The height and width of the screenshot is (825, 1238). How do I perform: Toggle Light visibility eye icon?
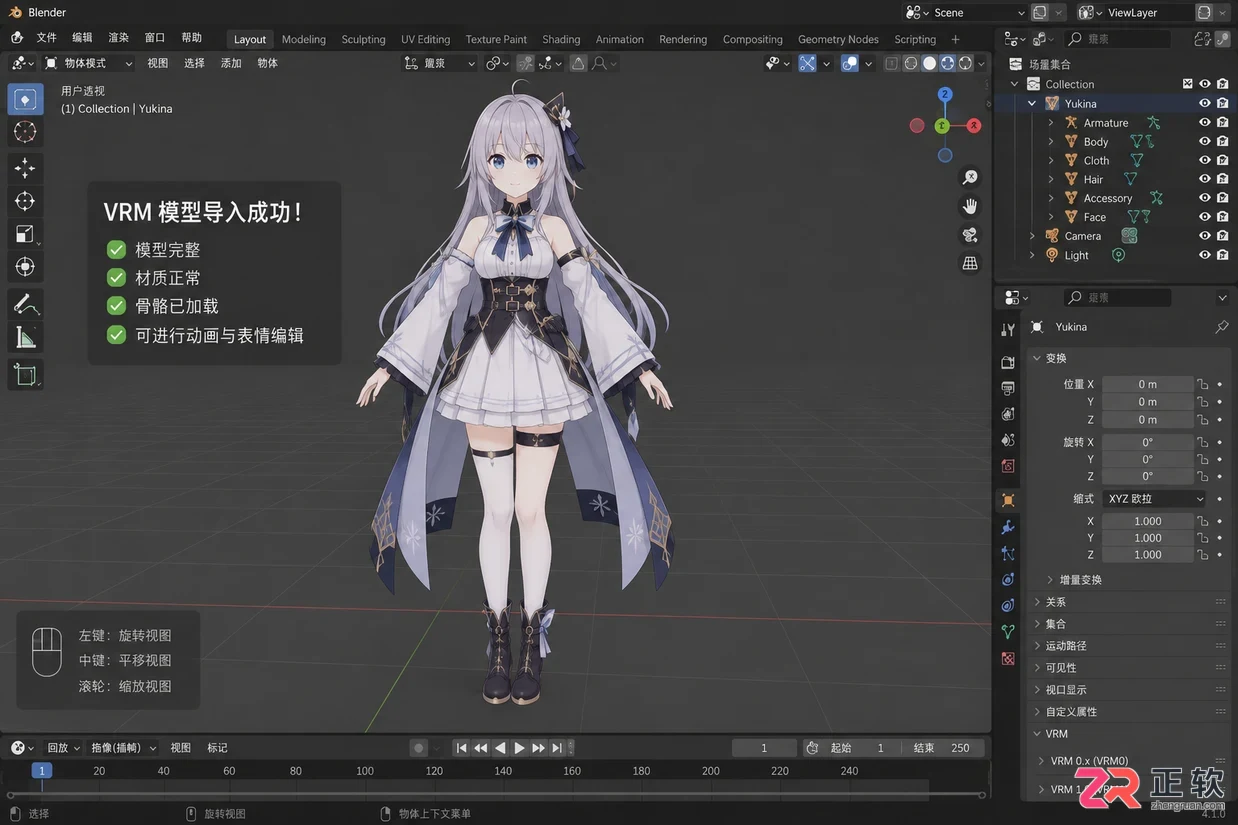click(x=1205, y=255)
